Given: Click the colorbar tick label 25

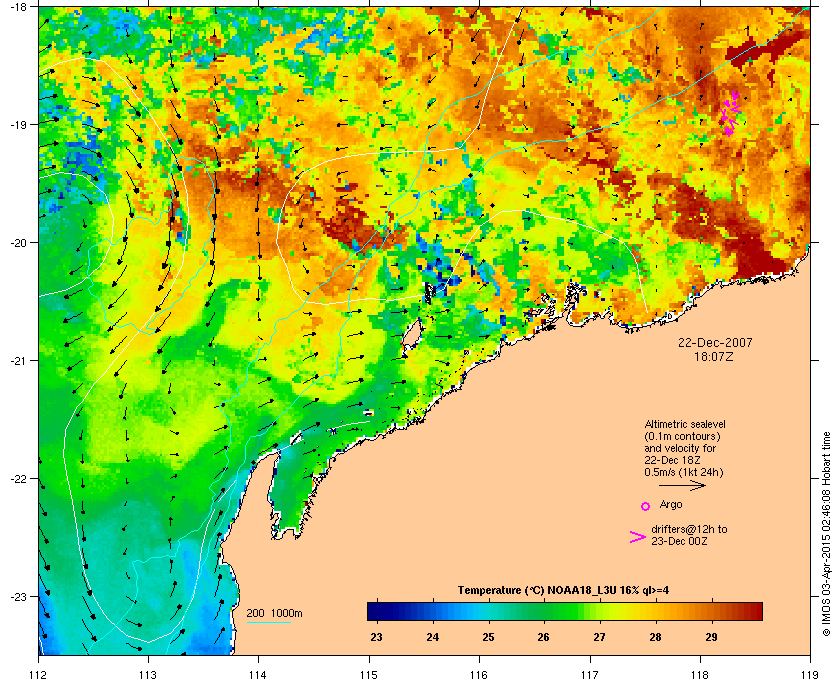Looking at the screenshot, I should (x=488, y=637).
